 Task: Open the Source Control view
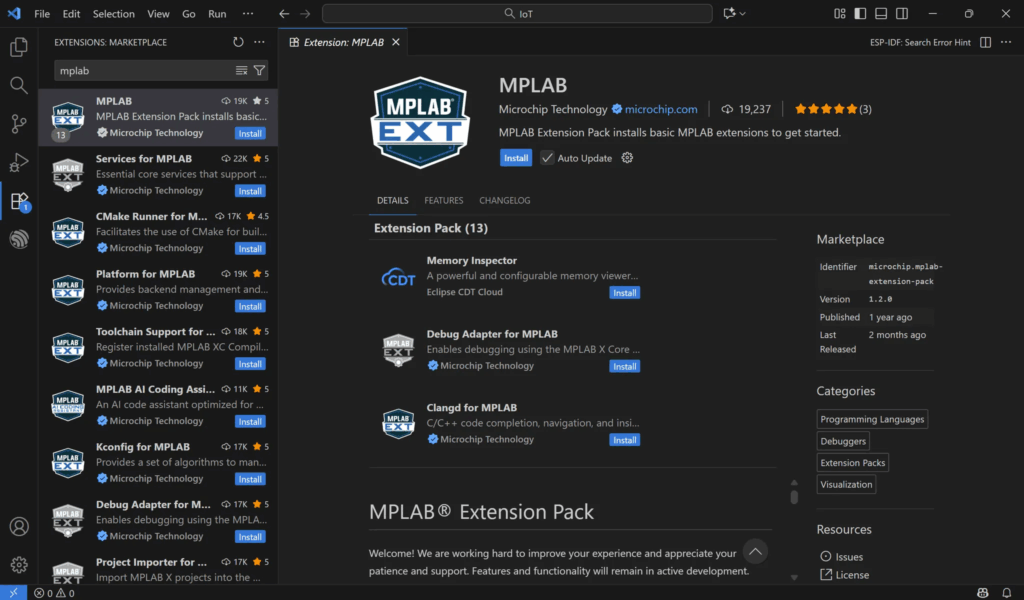pos(18,124)
